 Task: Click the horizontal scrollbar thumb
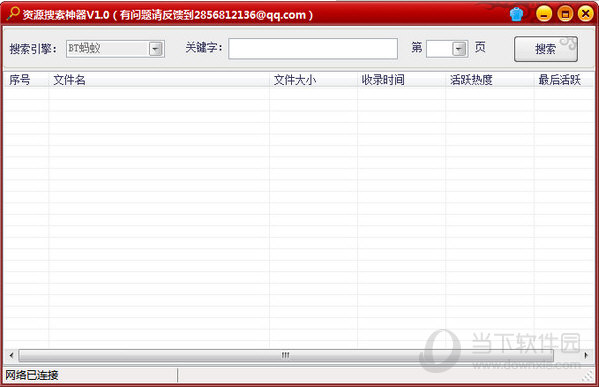coord(286,355)
